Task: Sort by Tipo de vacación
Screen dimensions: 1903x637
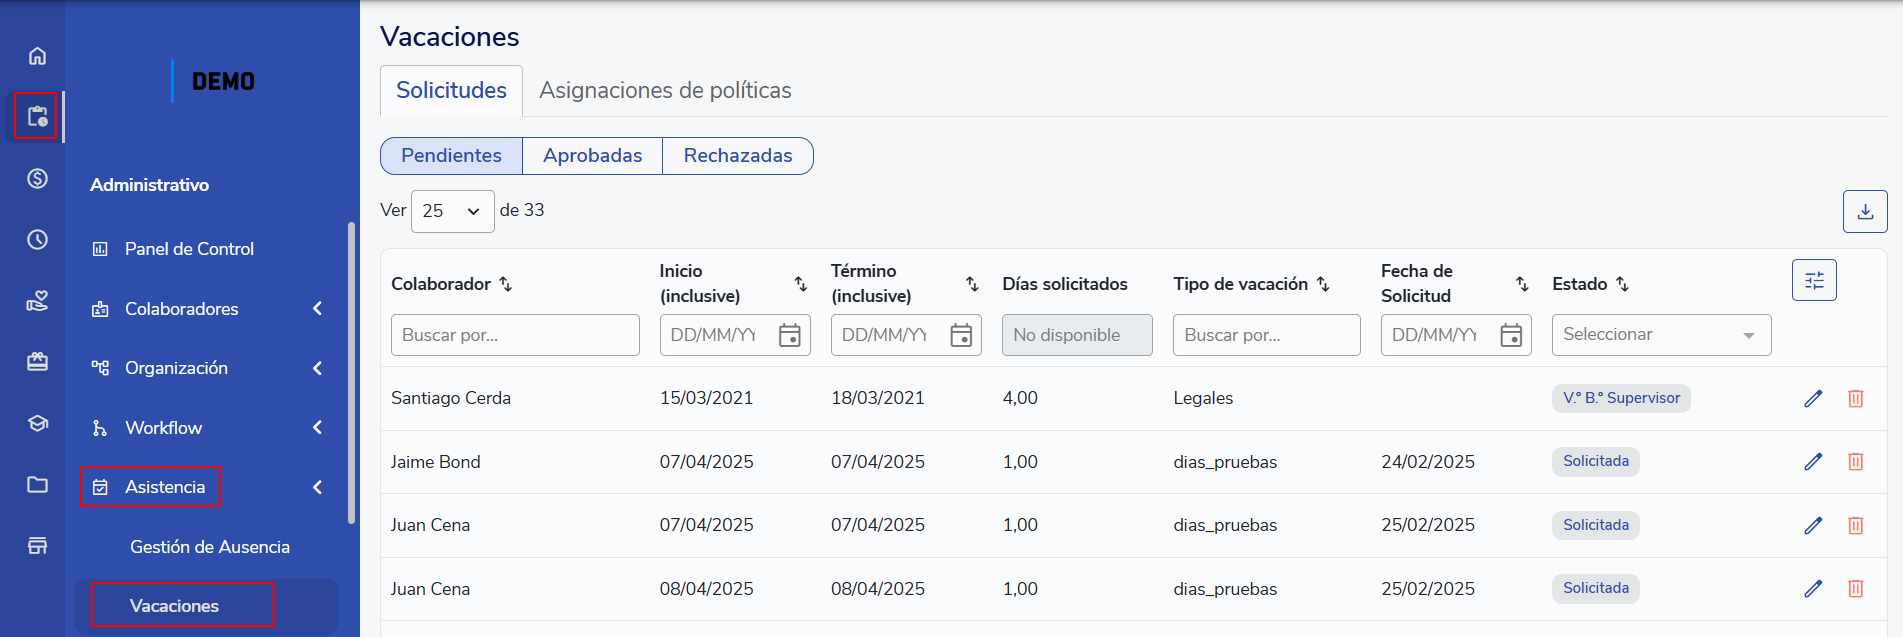Action: 1323,284
